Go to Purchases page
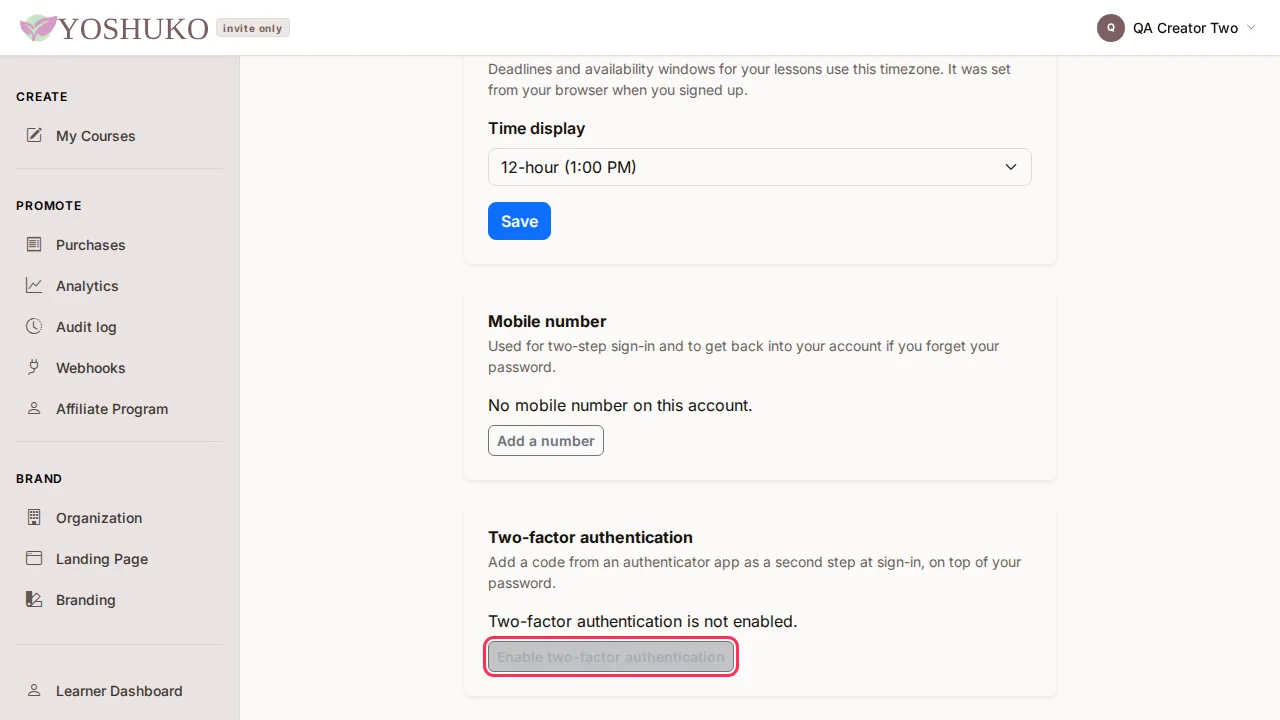Screen dimensions: 1280x720 (x=120, y=245)
